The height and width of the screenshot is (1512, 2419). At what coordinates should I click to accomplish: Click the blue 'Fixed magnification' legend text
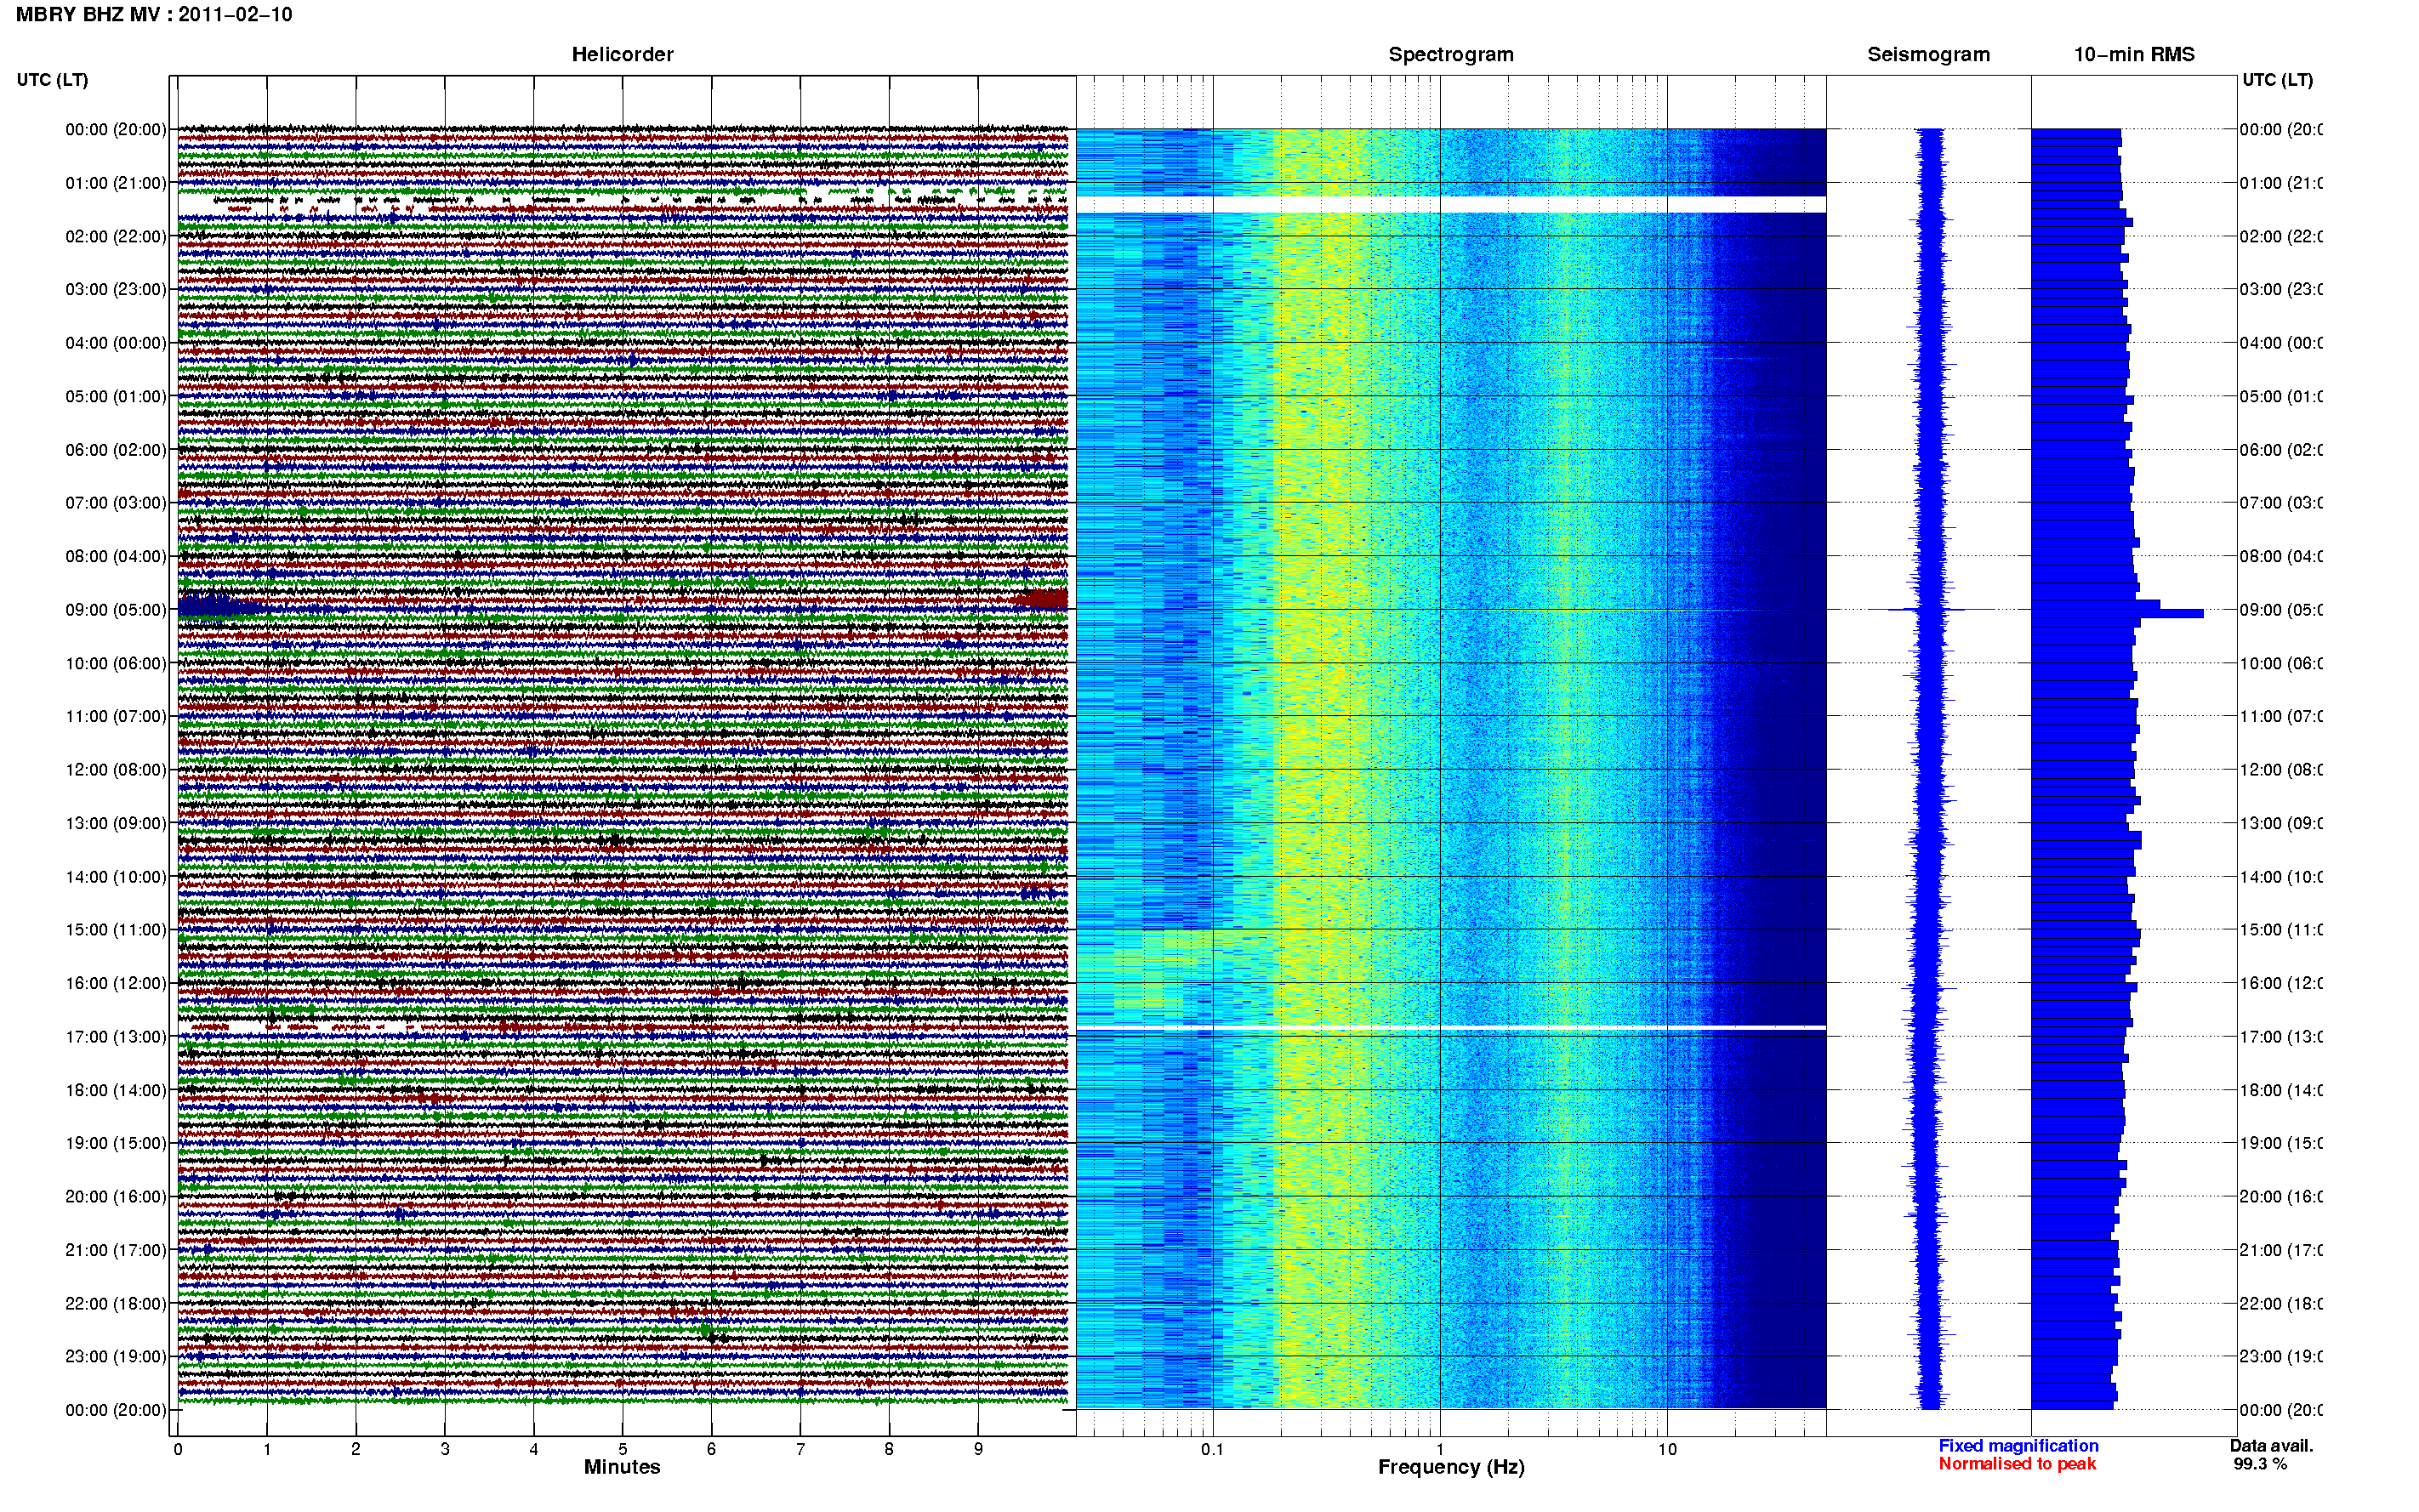coord(2018,1446)
